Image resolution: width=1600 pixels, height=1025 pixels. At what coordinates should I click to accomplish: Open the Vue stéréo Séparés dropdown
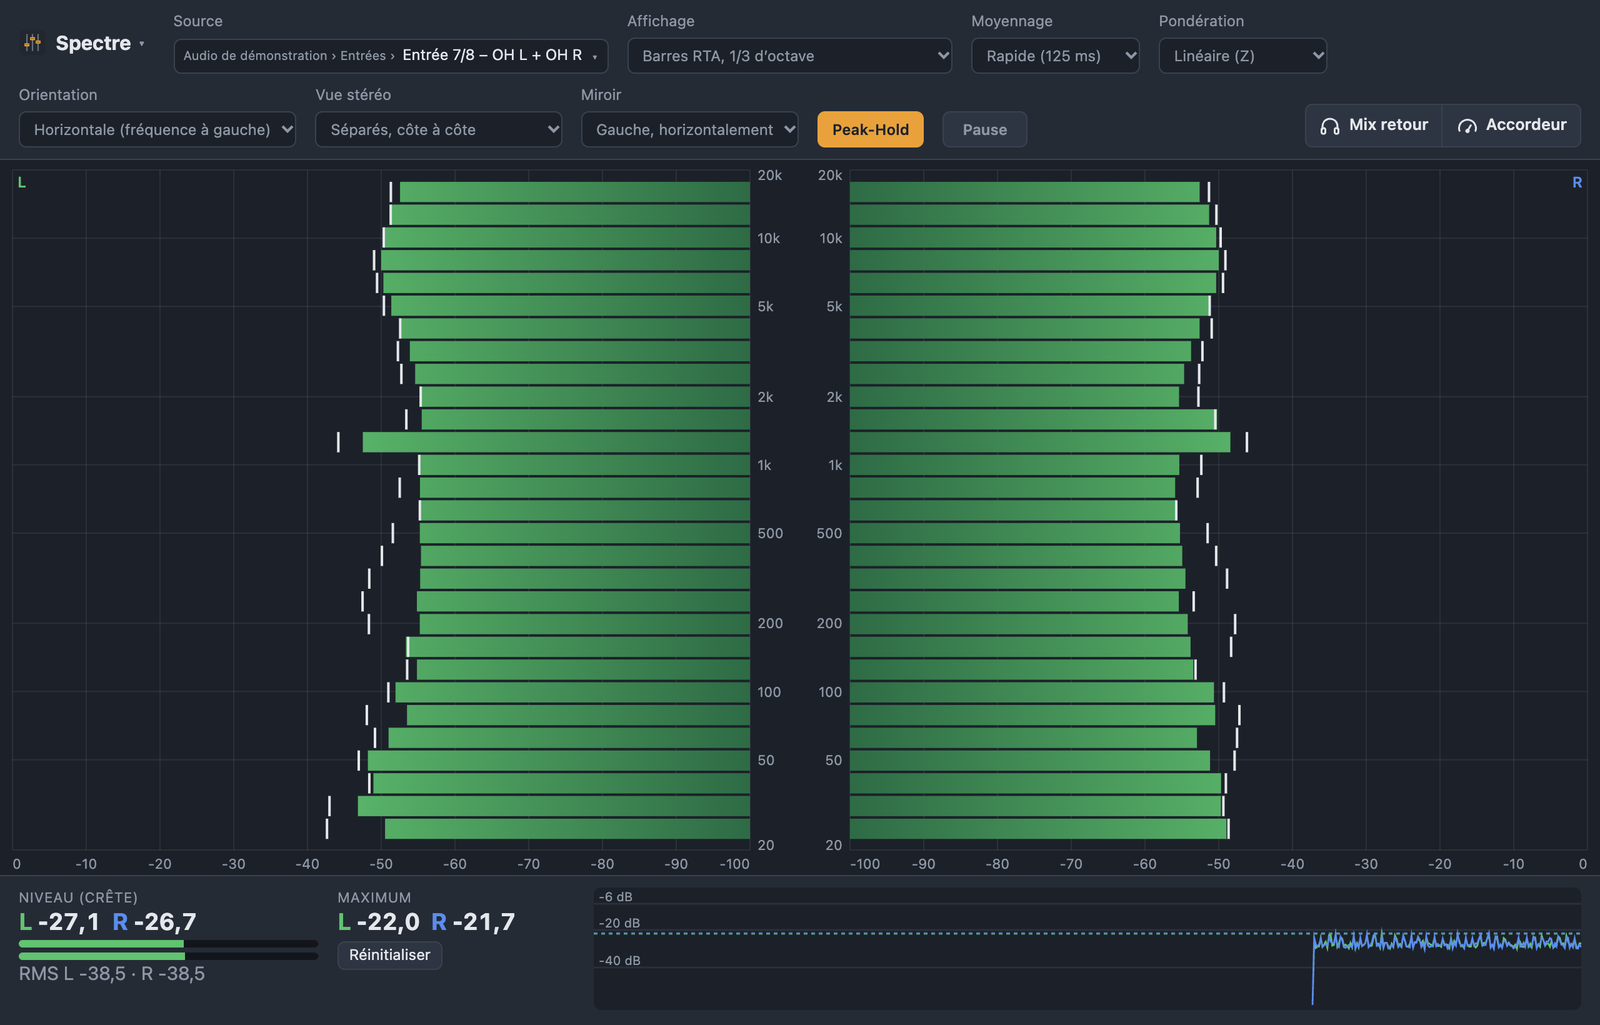click(439, 129)
